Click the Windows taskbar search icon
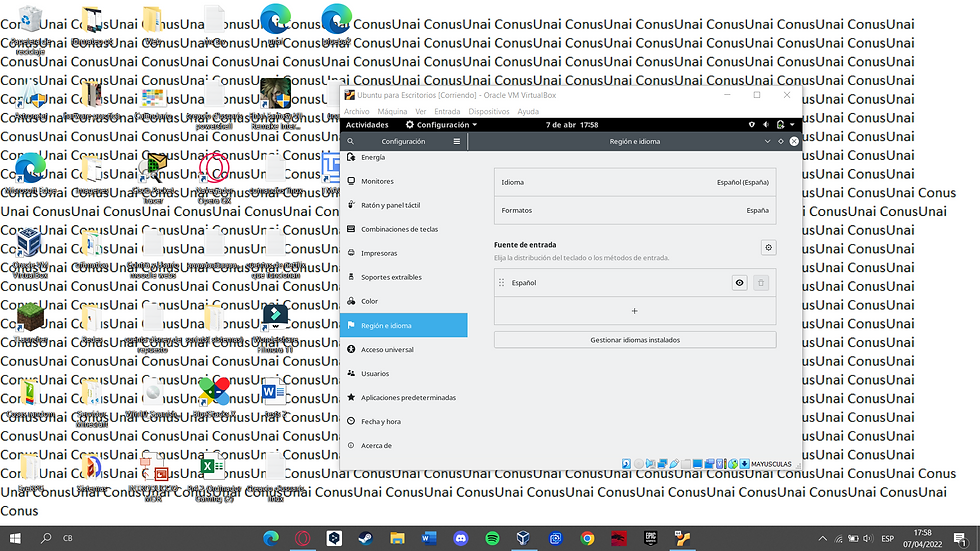The image size is (980, 551). click(x=46, y=538)
